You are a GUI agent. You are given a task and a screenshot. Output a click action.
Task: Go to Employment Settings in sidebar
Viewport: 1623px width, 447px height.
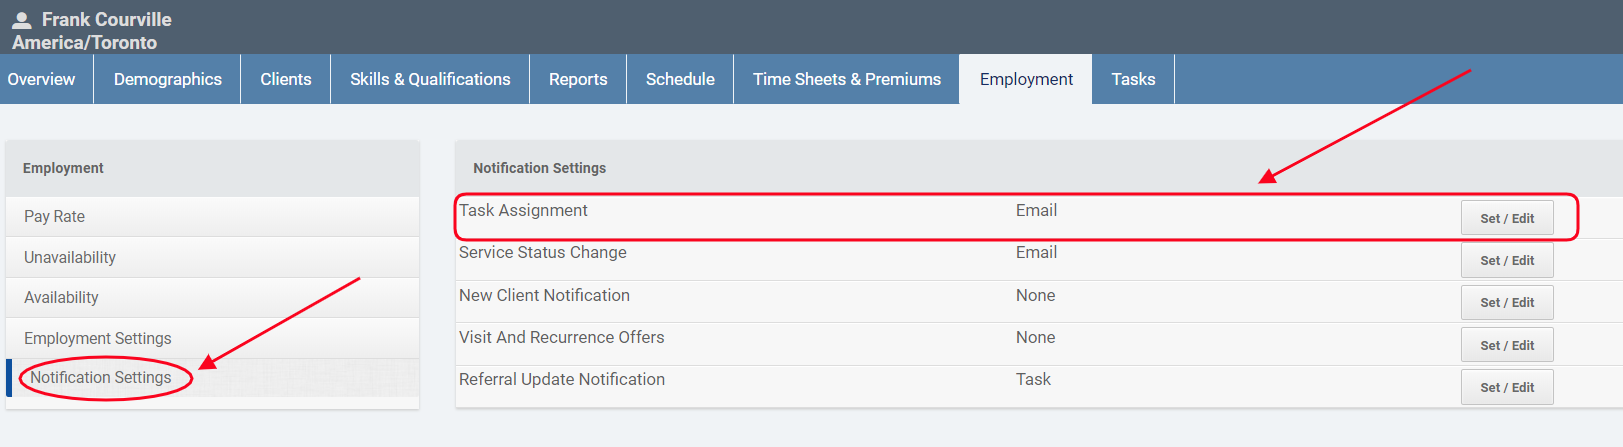pyautogui.click(x=98, y=338)
